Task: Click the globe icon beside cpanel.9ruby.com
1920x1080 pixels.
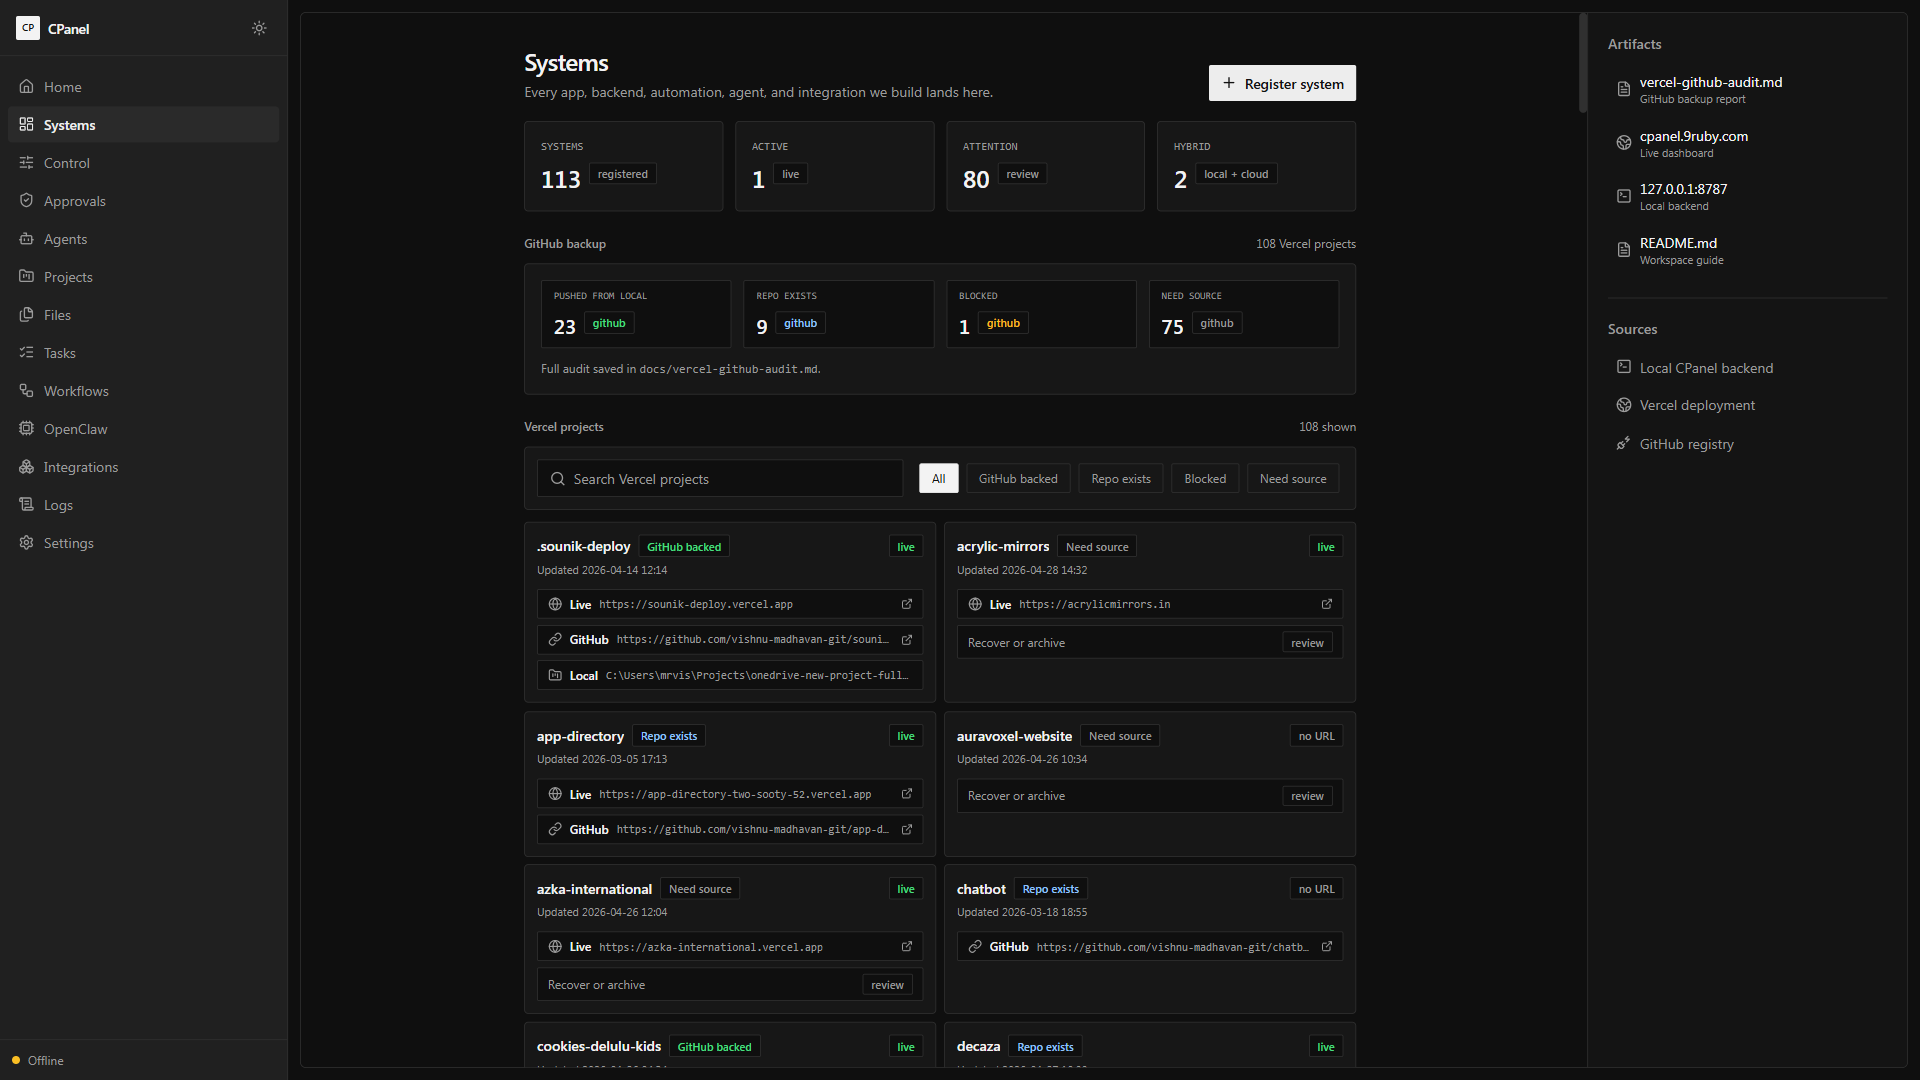Action: (x=1624, y=143)
